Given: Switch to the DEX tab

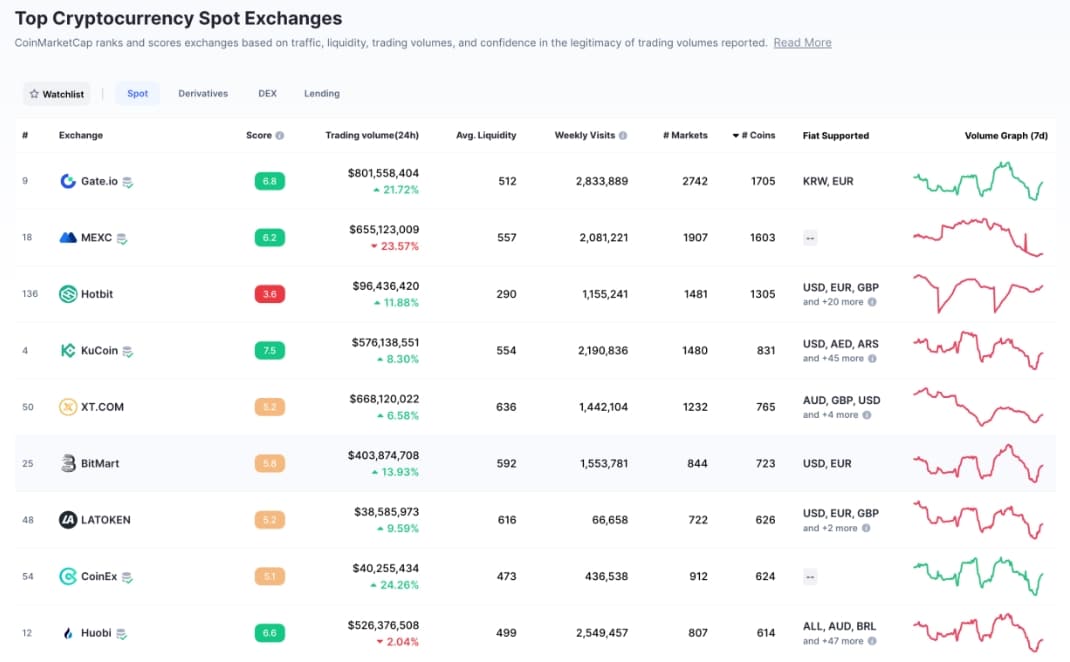Looking at the screenshot, I should [268, 93].
